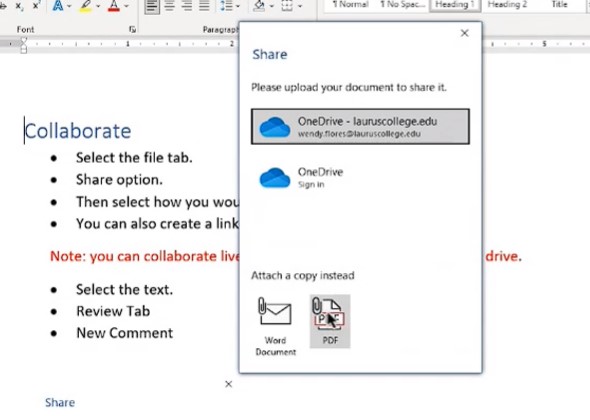Expand borders dropdown arrow
Viewport: 590px width, 420px height.
click(x=300, y=6)
